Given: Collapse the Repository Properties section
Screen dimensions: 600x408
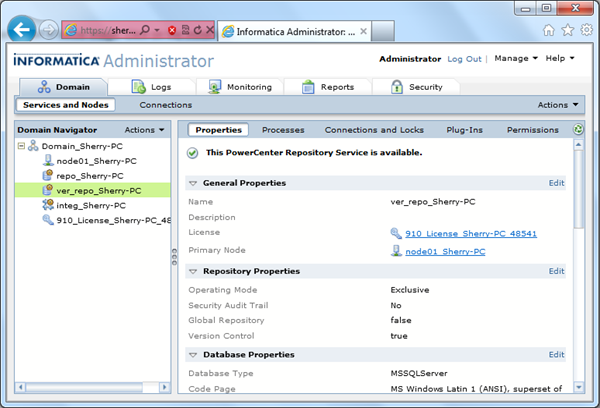Looking at the screenshot, I should tap(193, 271).
